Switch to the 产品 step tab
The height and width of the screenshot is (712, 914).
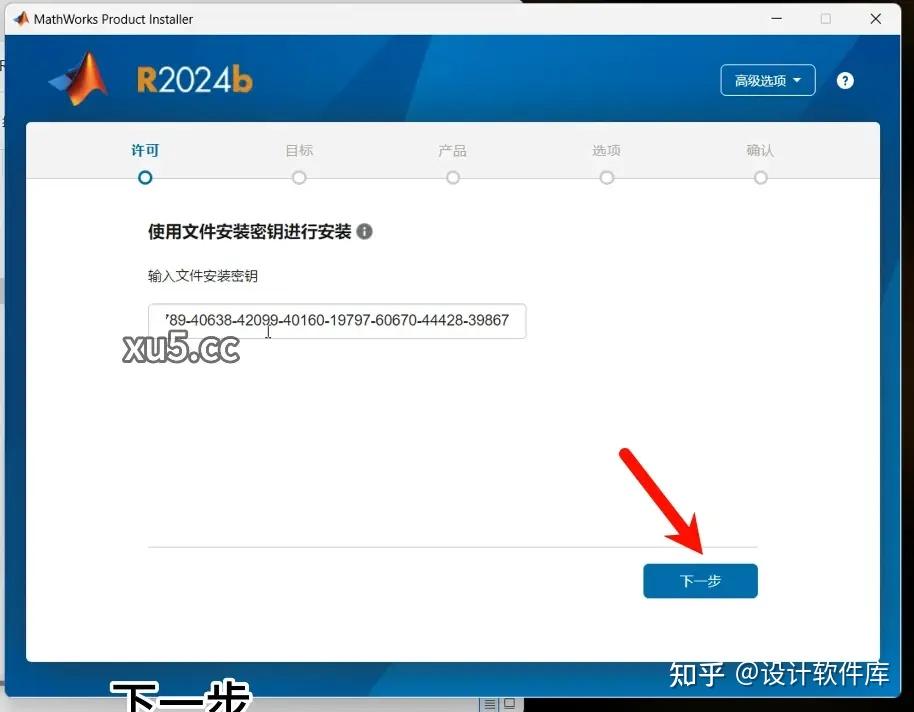453,150
